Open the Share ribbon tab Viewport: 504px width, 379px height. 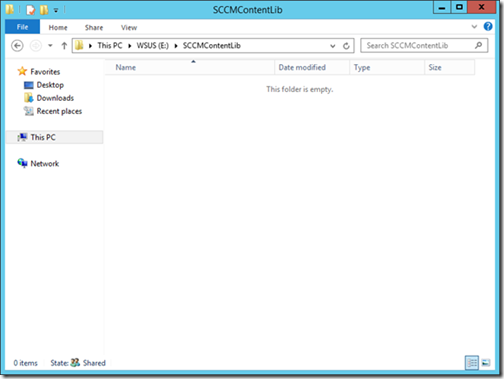[x=94, y=28]
